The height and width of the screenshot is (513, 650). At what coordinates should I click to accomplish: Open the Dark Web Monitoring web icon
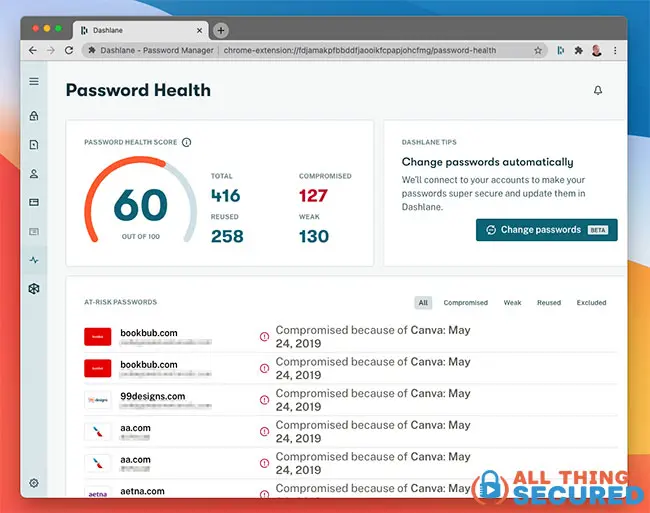[34, 289]
